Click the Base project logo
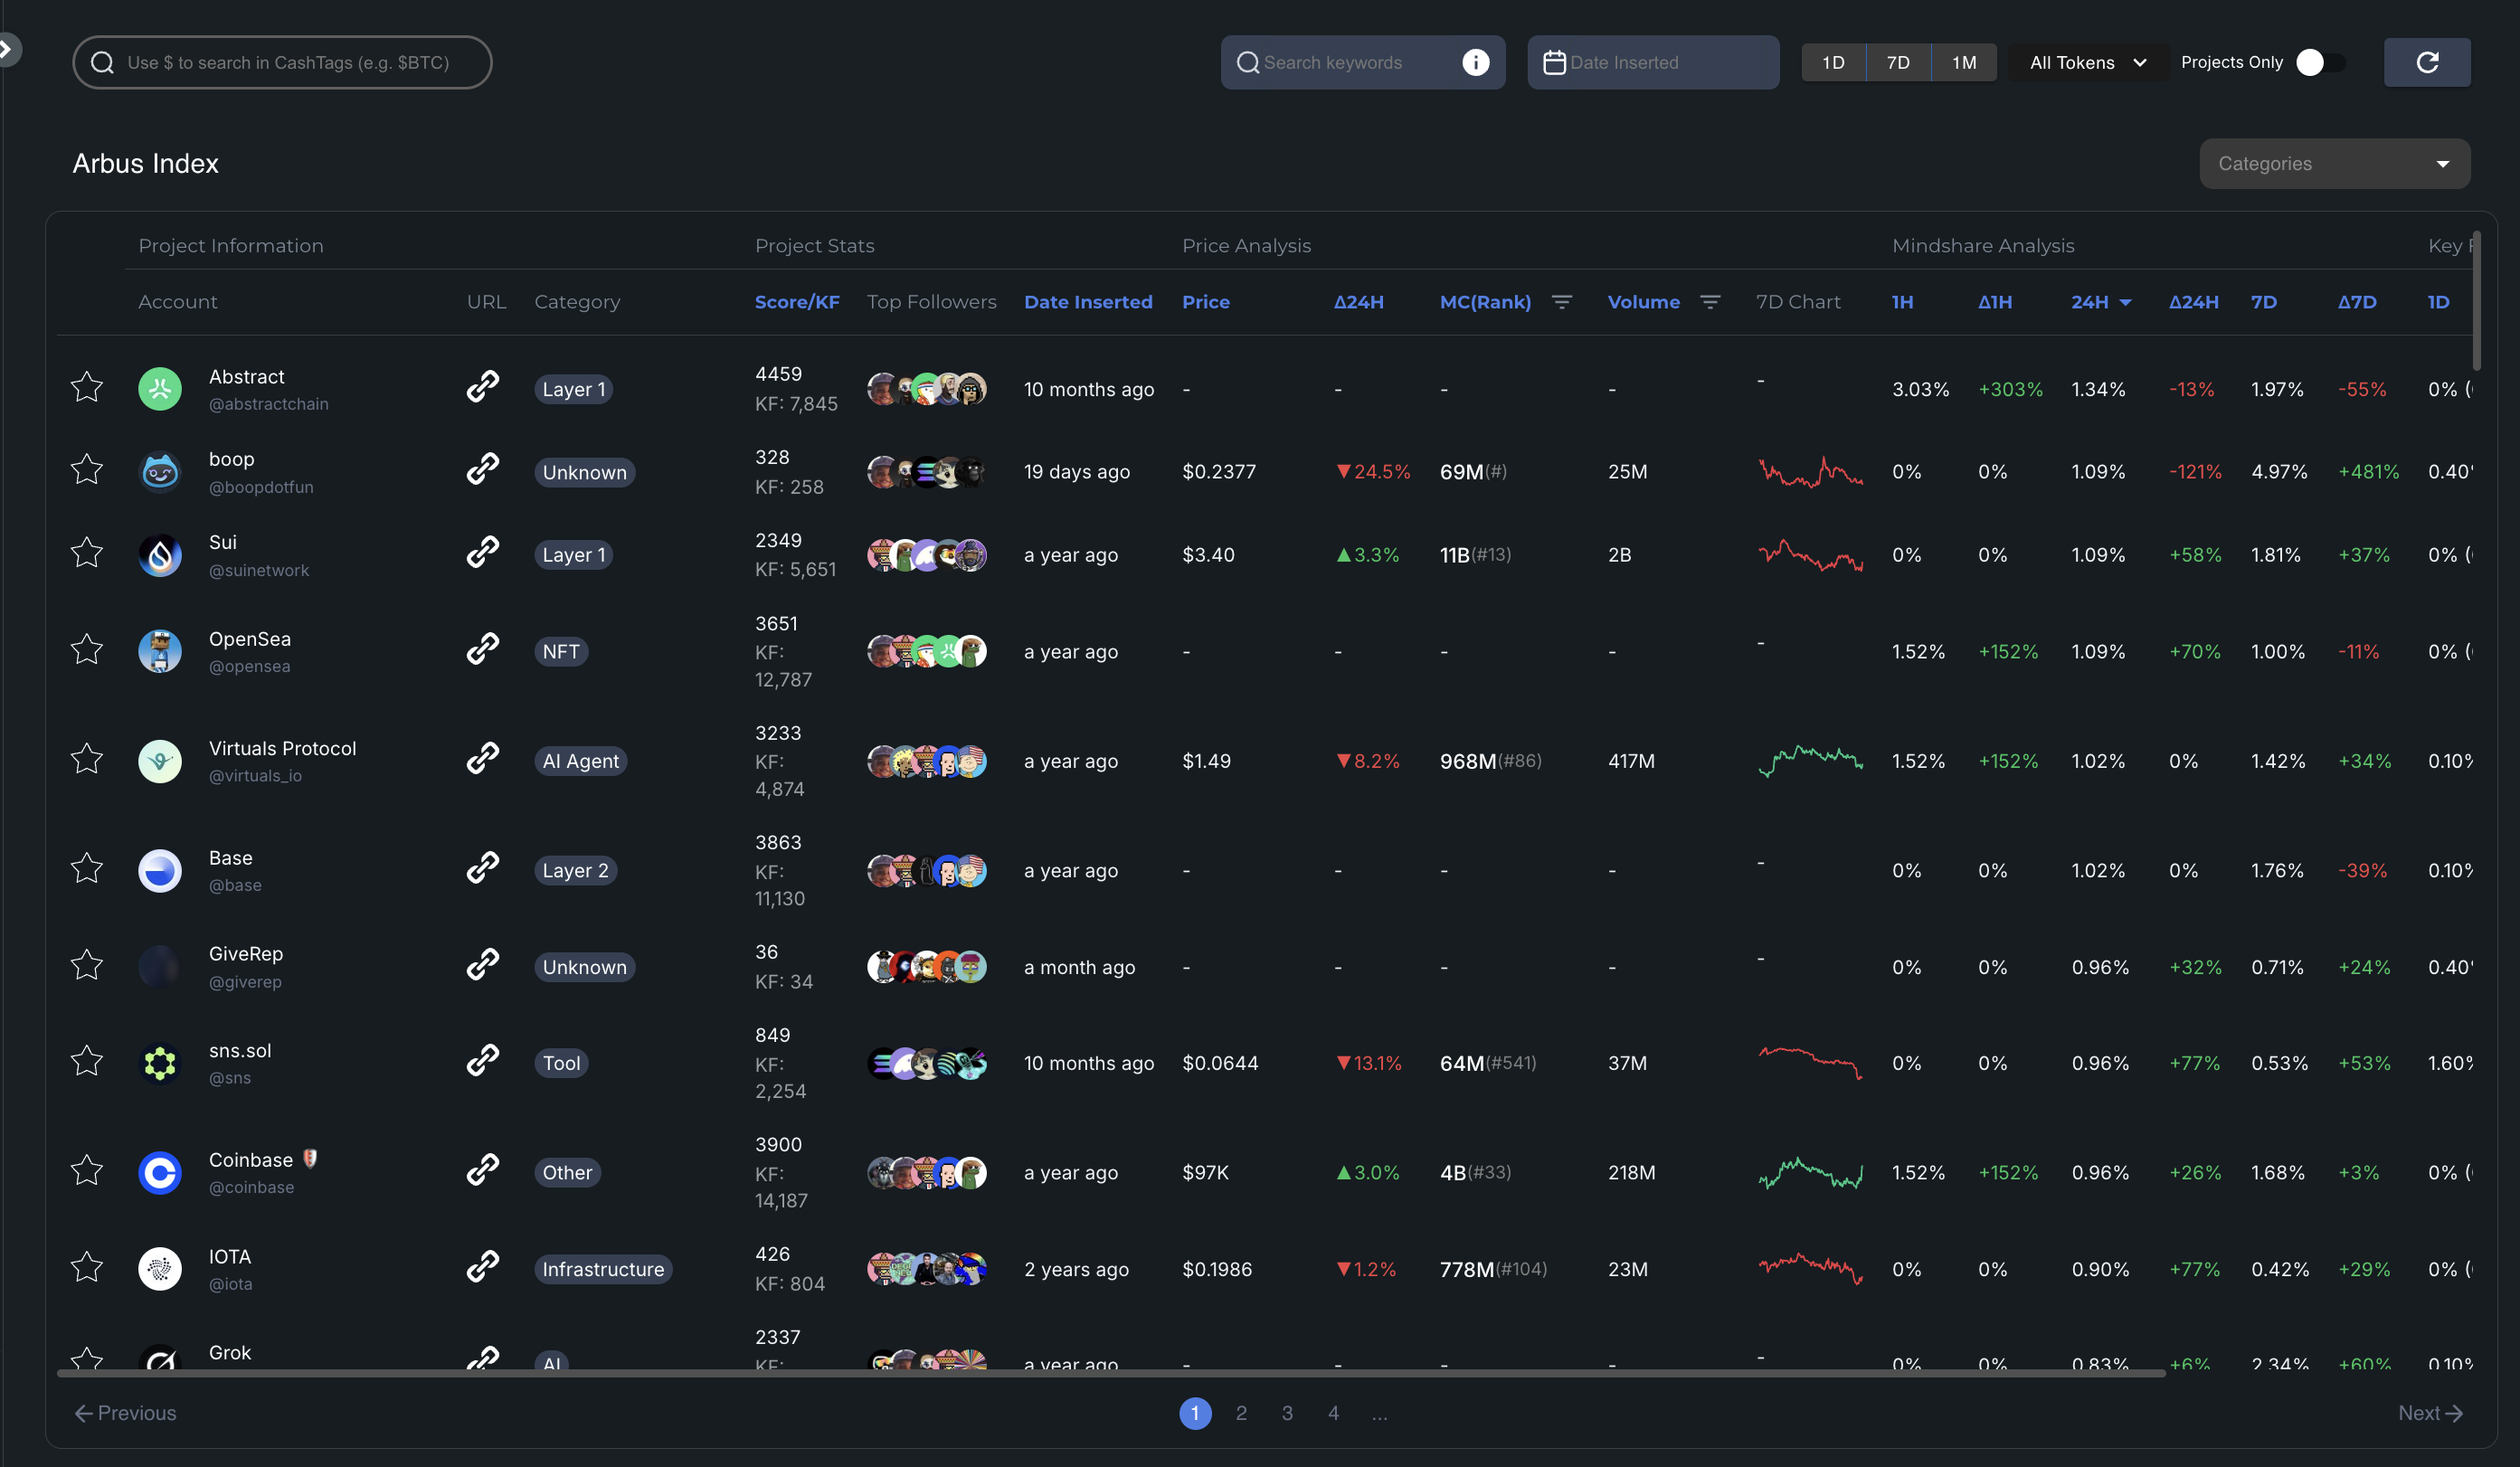 coord(160,871)
